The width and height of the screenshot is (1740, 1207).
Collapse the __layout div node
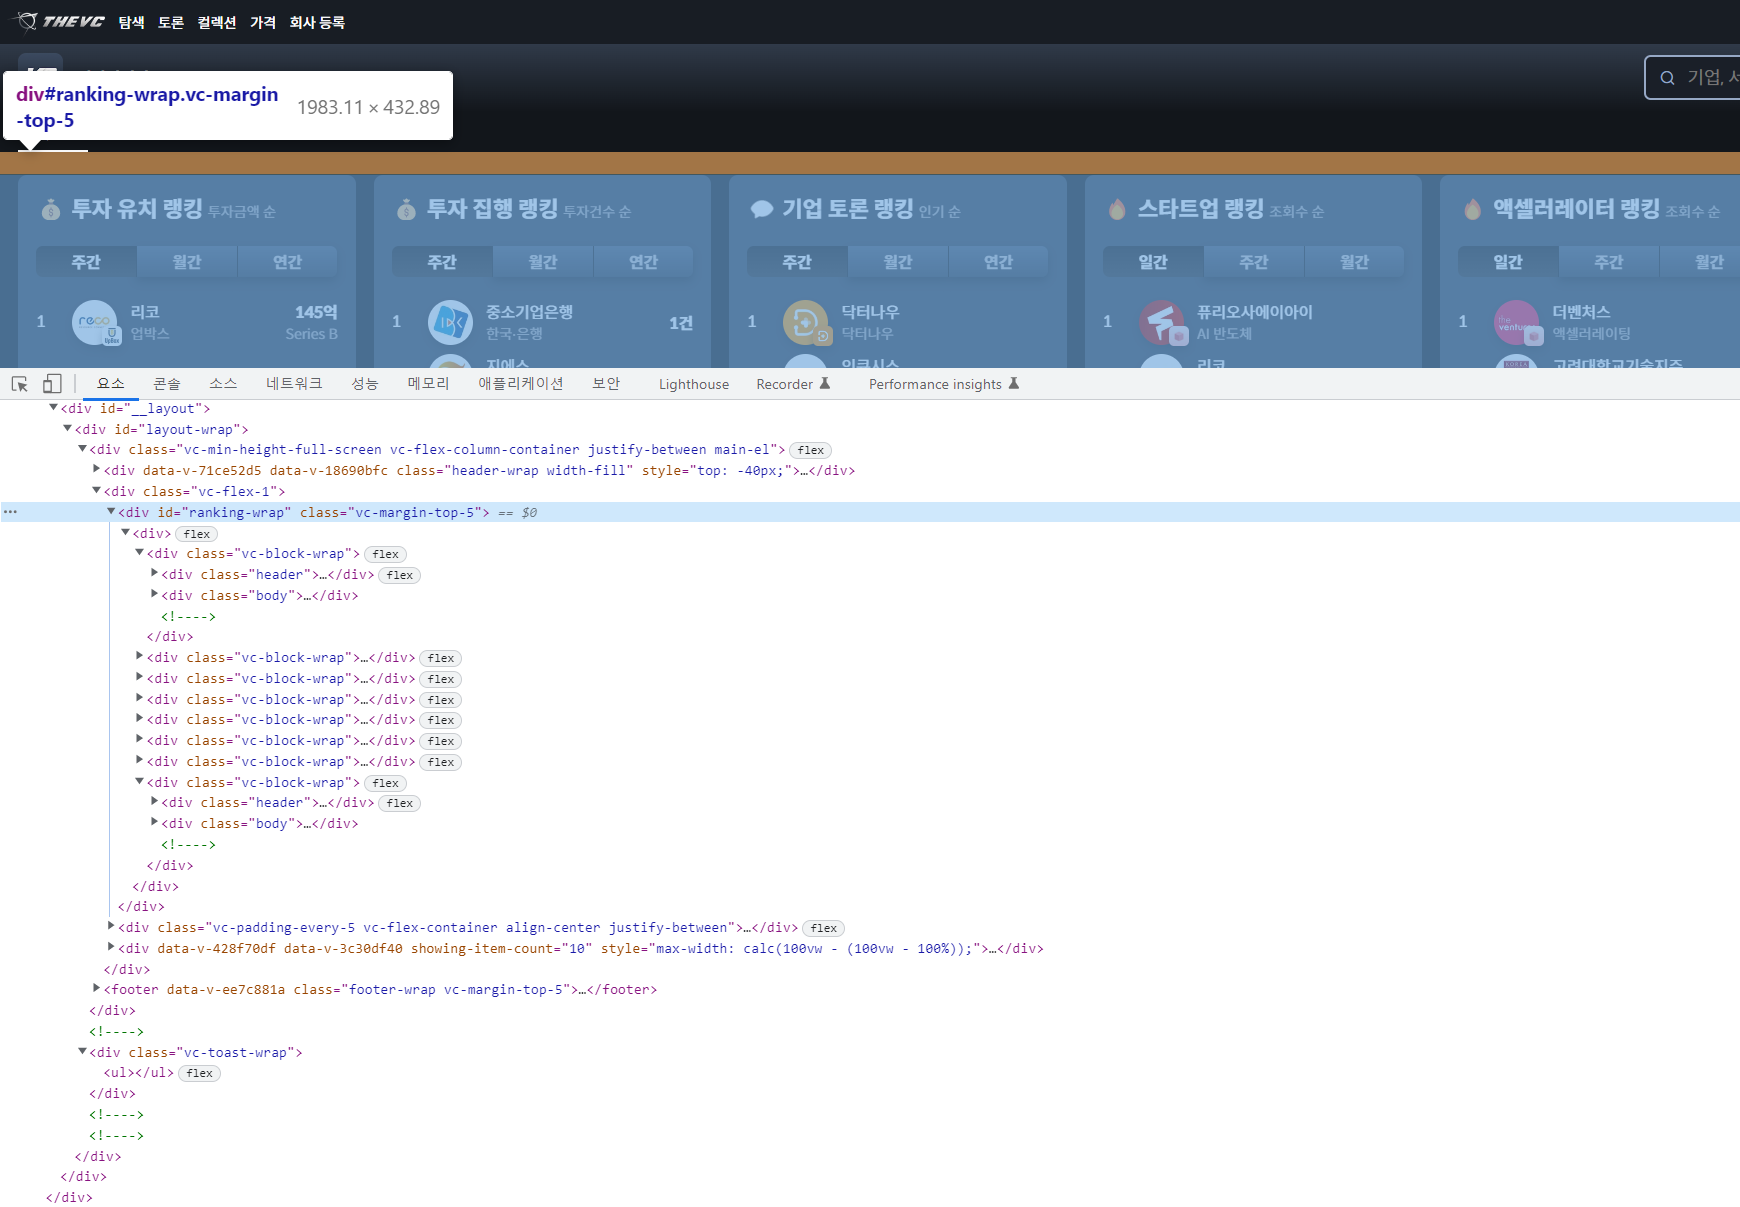pos(53,408)
